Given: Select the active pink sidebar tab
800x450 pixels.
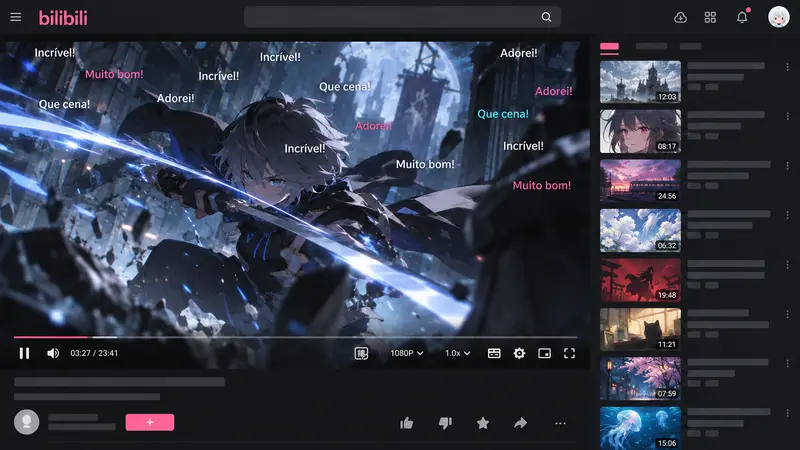Looking at the screenshot, I should tap(609, 47).
